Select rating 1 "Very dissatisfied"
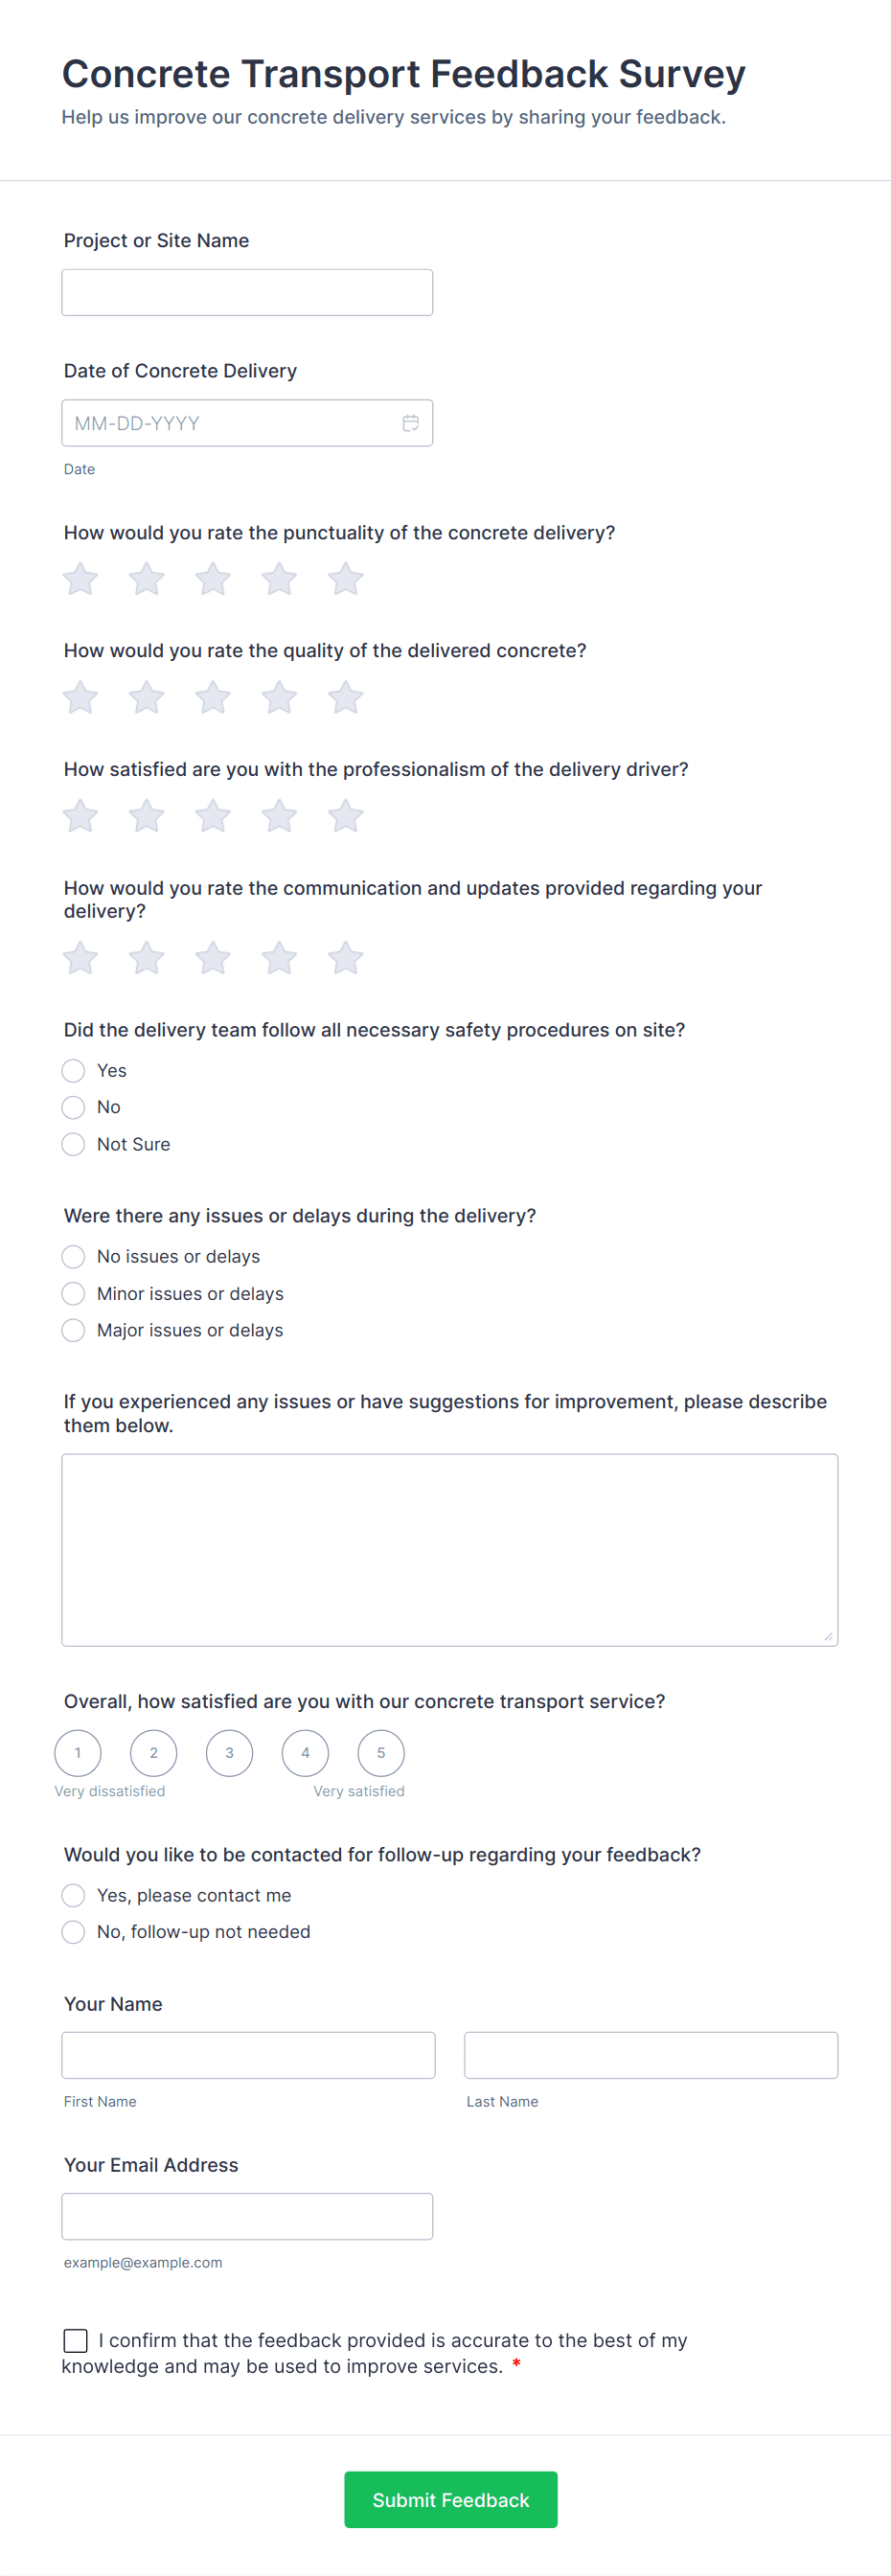Screen dimensions: 891x2576 point(77,1752)
